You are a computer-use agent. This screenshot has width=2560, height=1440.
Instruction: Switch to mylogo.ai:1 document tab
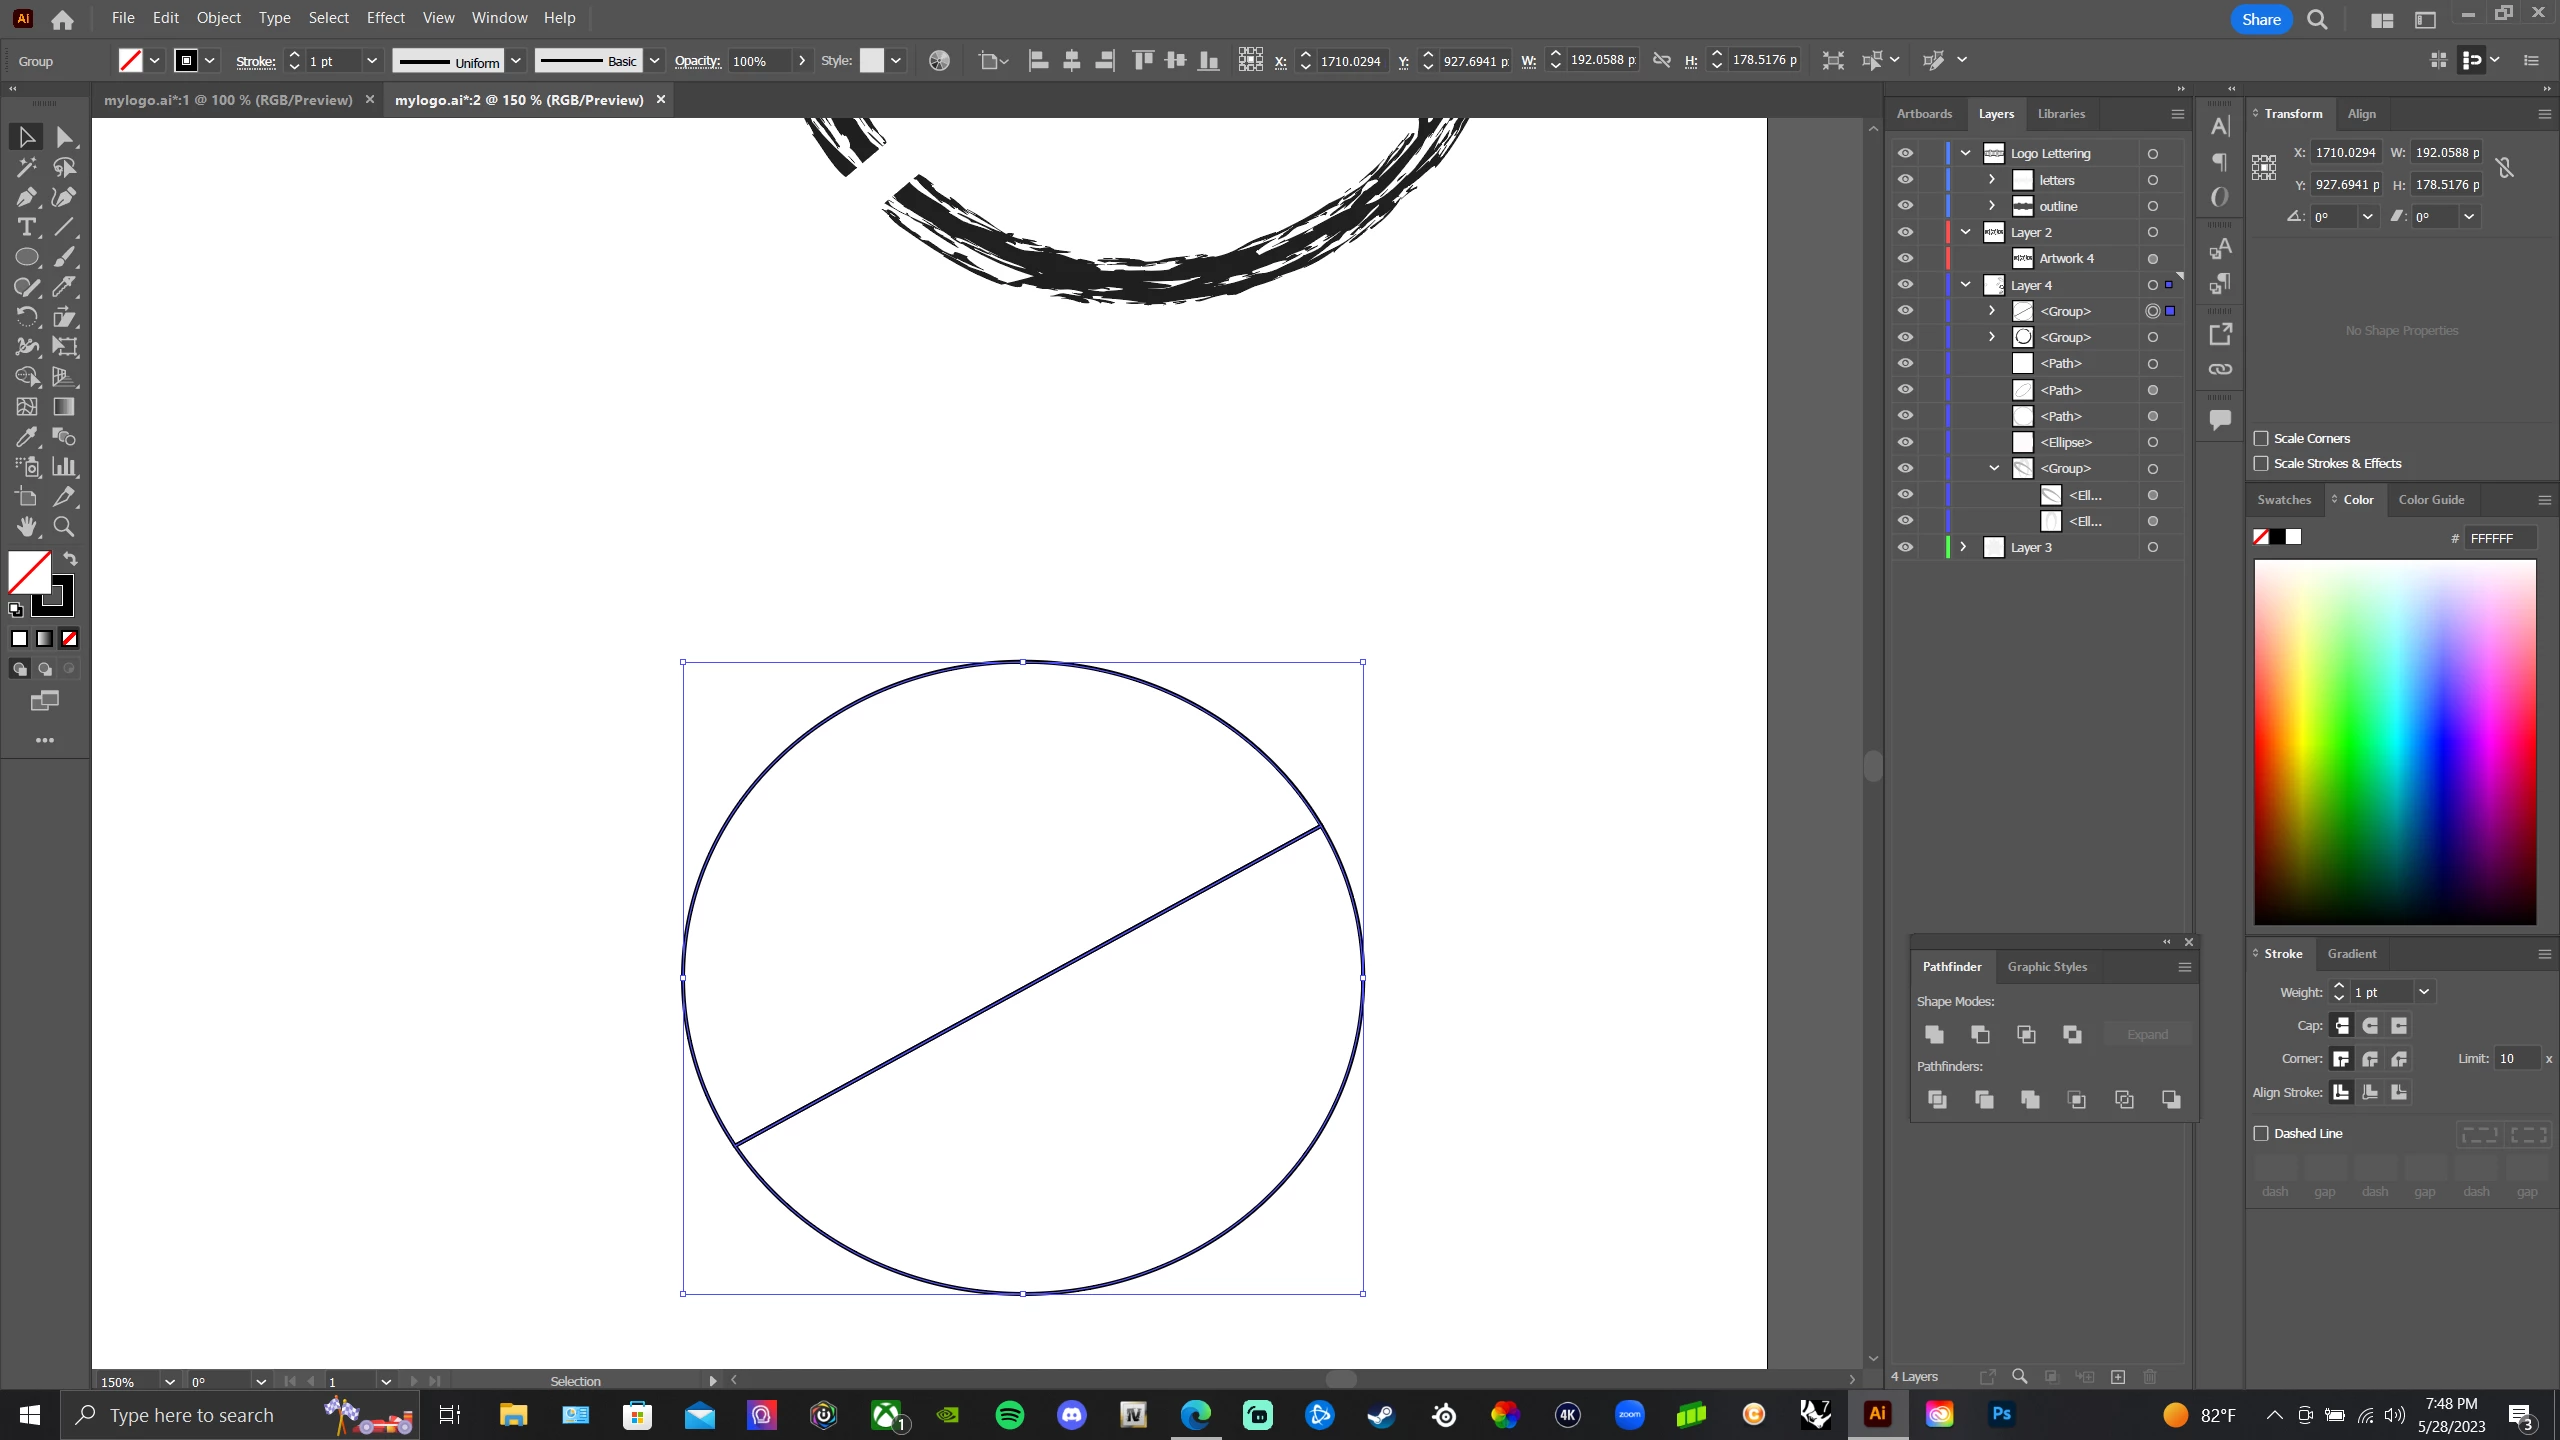[x=228, y=100]
